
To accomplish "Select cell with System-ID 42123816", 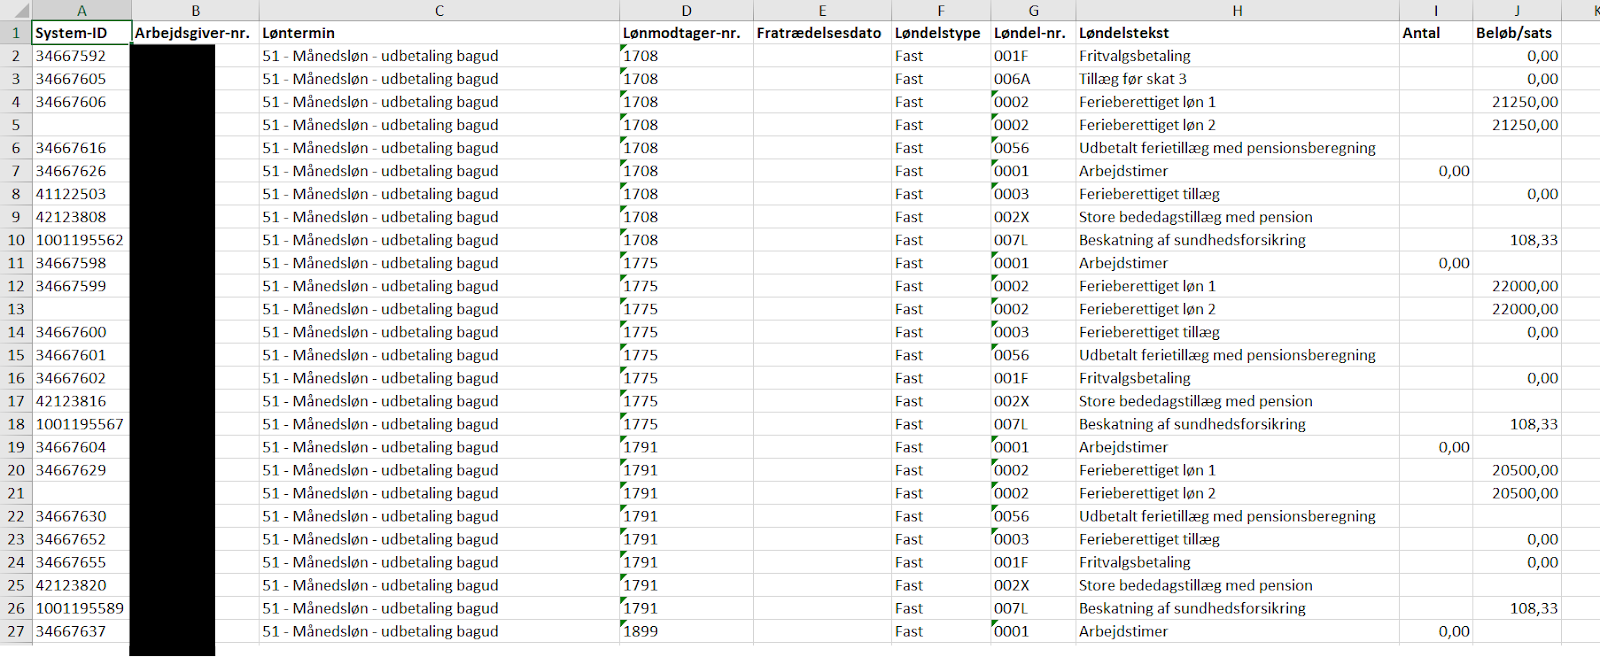I will [x=82, y=401].
